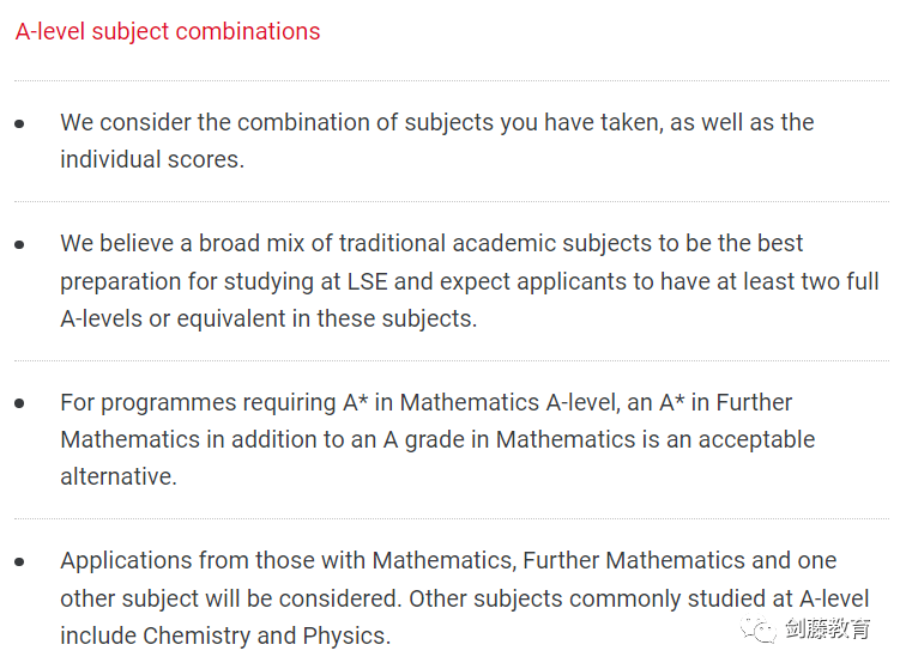Click the "剑藤教育" watermark text
The image size is (900, 669).
coord(827,630)
